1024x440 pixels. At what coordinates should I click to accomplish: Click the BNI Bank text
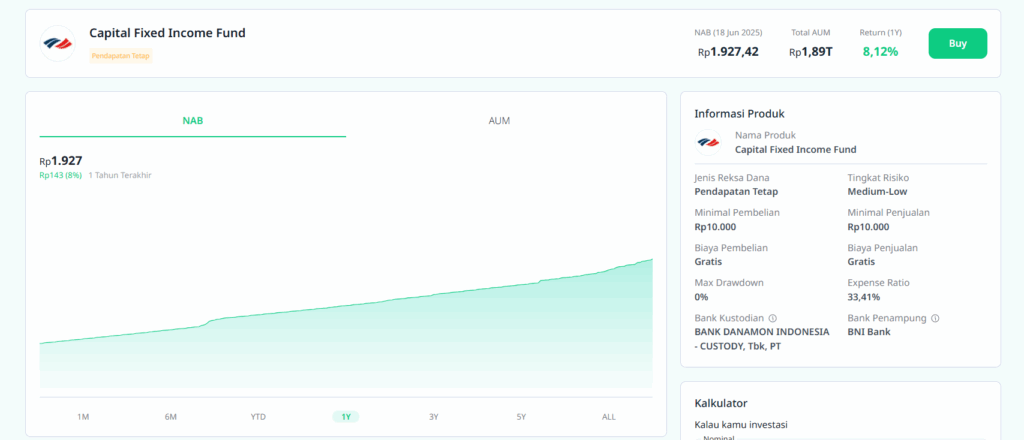pos(869,332)
